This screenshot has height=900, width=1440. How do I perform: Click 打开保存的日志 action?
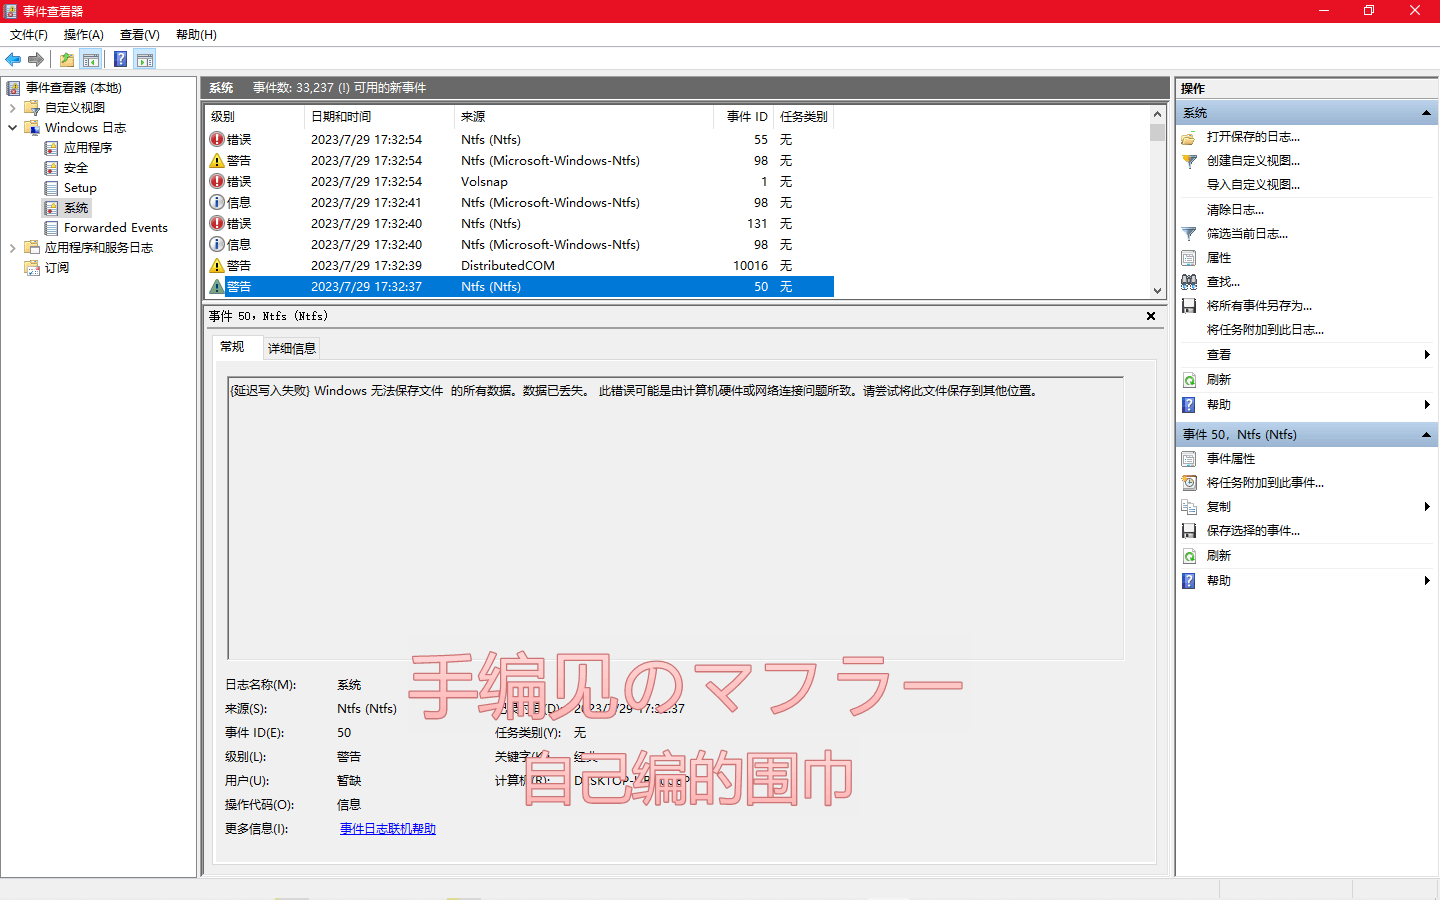coord(1253,137)
